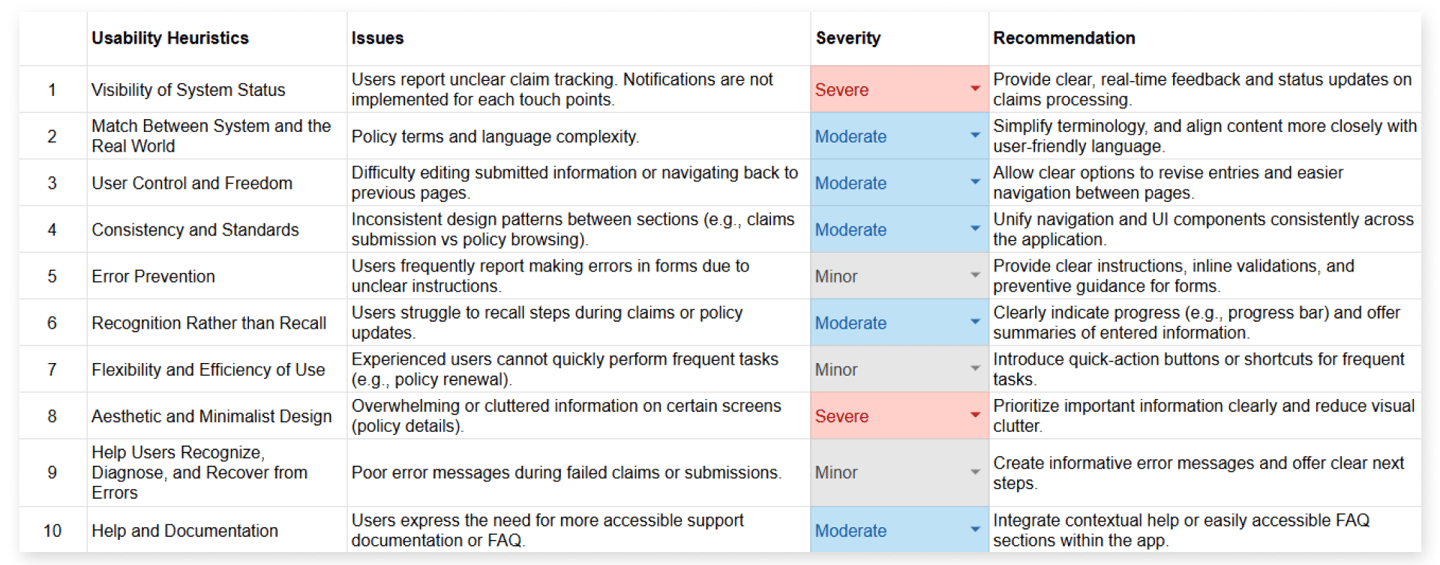This screenshot has height=565, width=1440.
Task: Open severity dropdown for Visibility of System Status
Action: [975, 90]
